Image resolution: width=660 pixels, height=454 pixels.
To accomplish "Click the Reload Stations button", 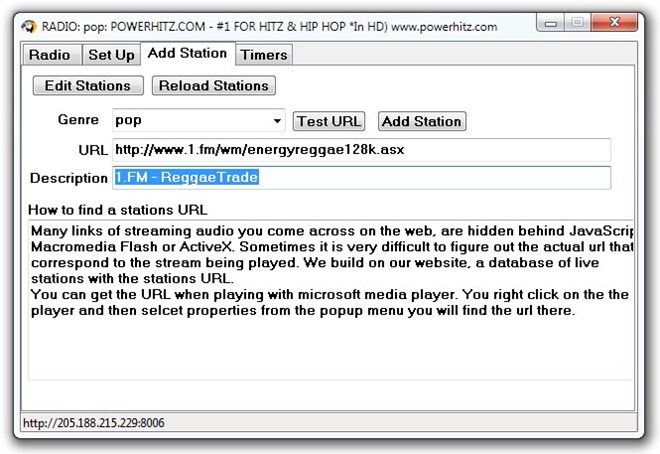I will pos(213,85).
